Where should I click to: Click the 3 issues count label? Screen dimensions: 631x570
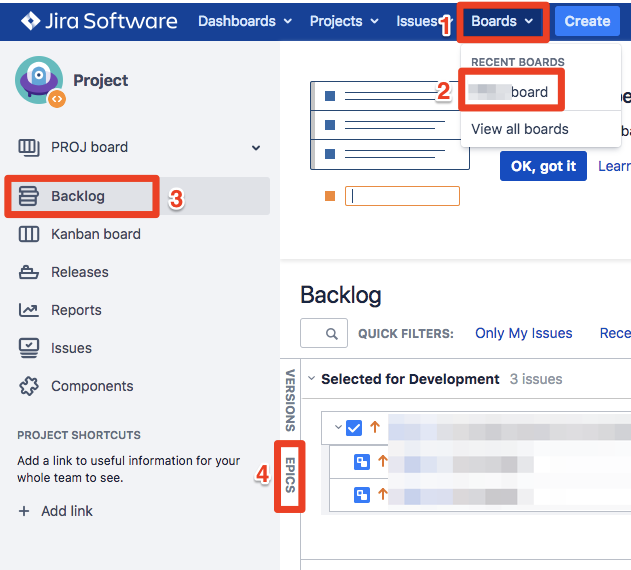pos(536,379)
